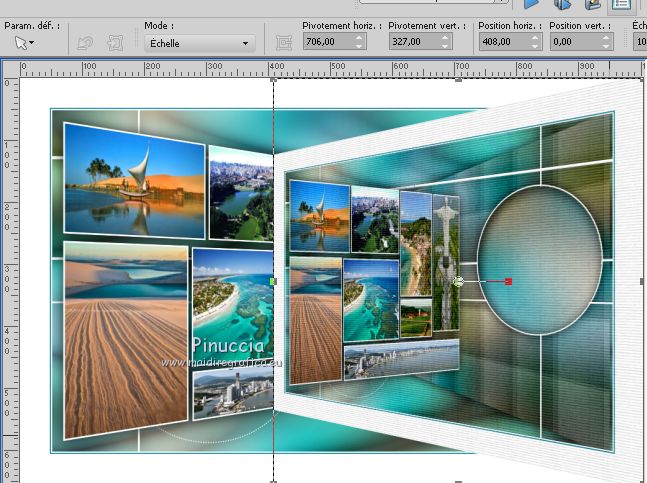Increase Position horiz. with up arrow
The height and width of the screenshot is (483, 647).
click(x=536, y=38)
